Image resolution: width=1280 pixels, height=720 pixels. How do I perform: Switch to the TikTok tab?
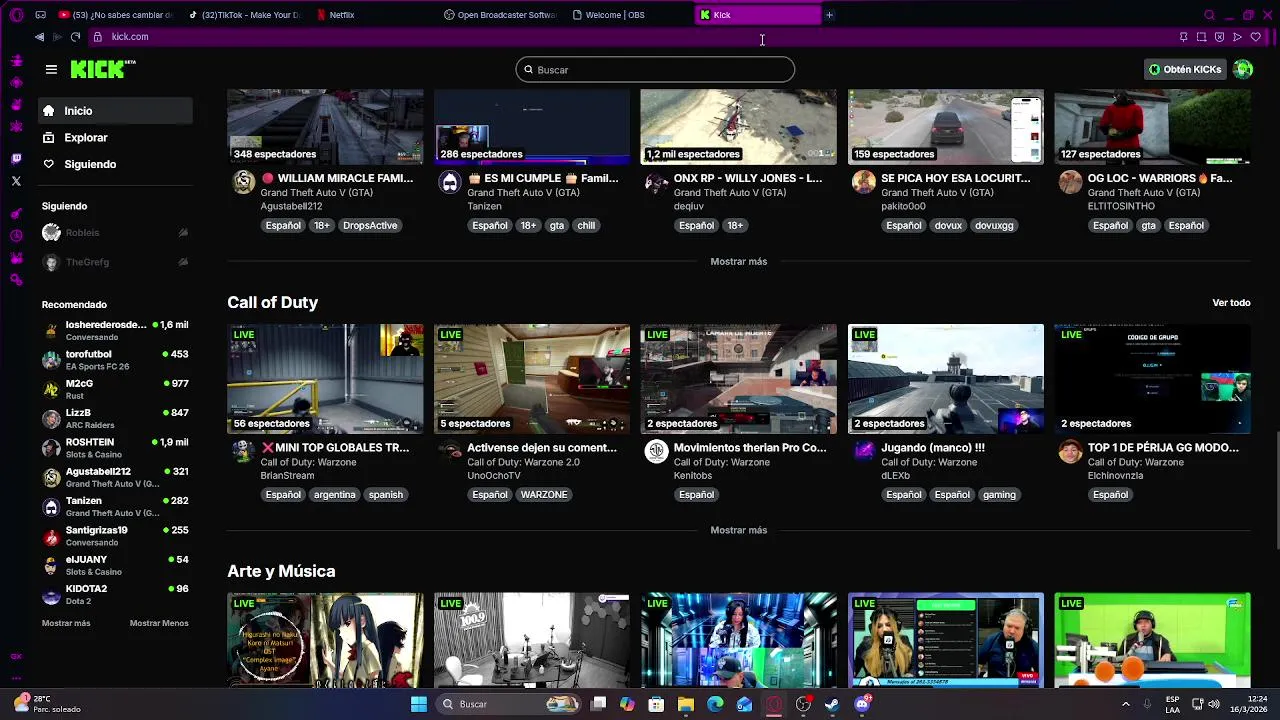pyautogui.click(x=245, y=15)
